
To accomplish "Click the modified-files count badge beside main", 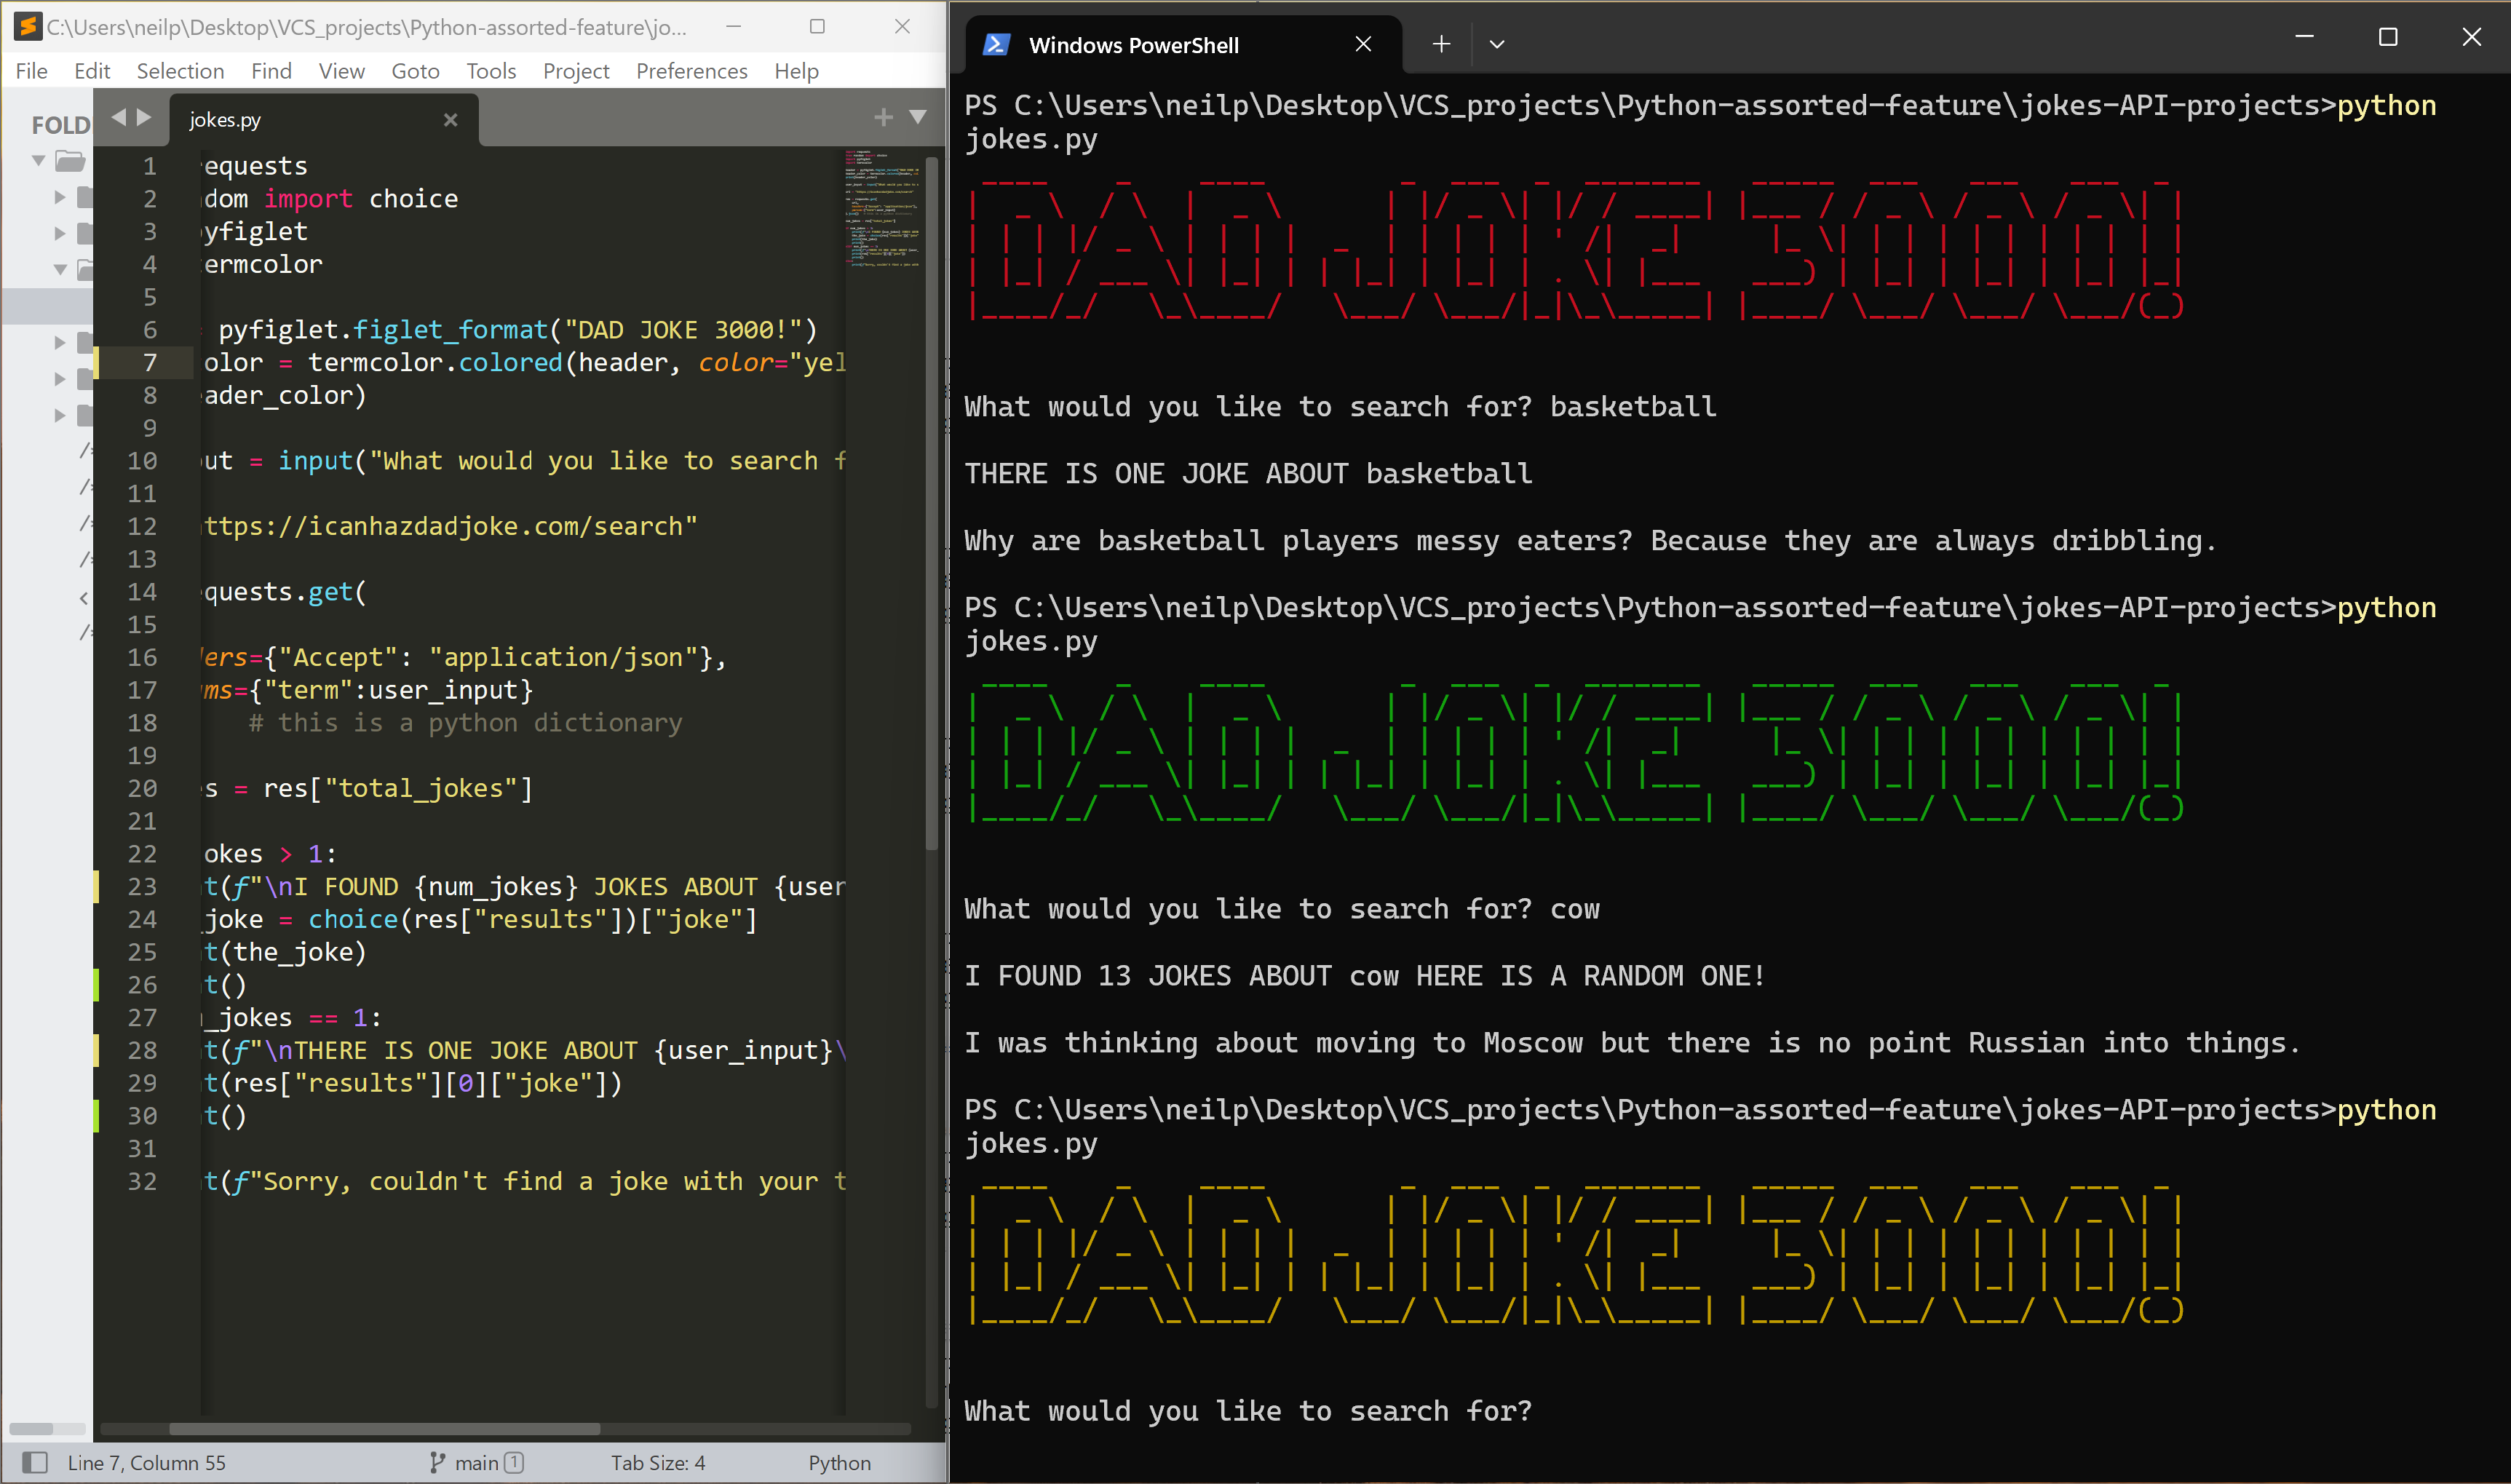I will click(x=514, y=1463).
